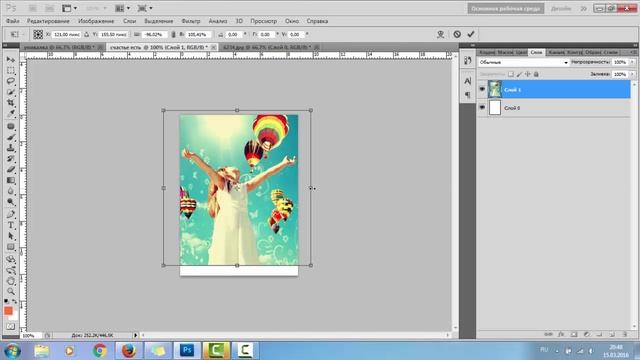Select the Дизайн workspace button
Image resolution: width=640 pixels, height=360 pixels.
(561, 9)
